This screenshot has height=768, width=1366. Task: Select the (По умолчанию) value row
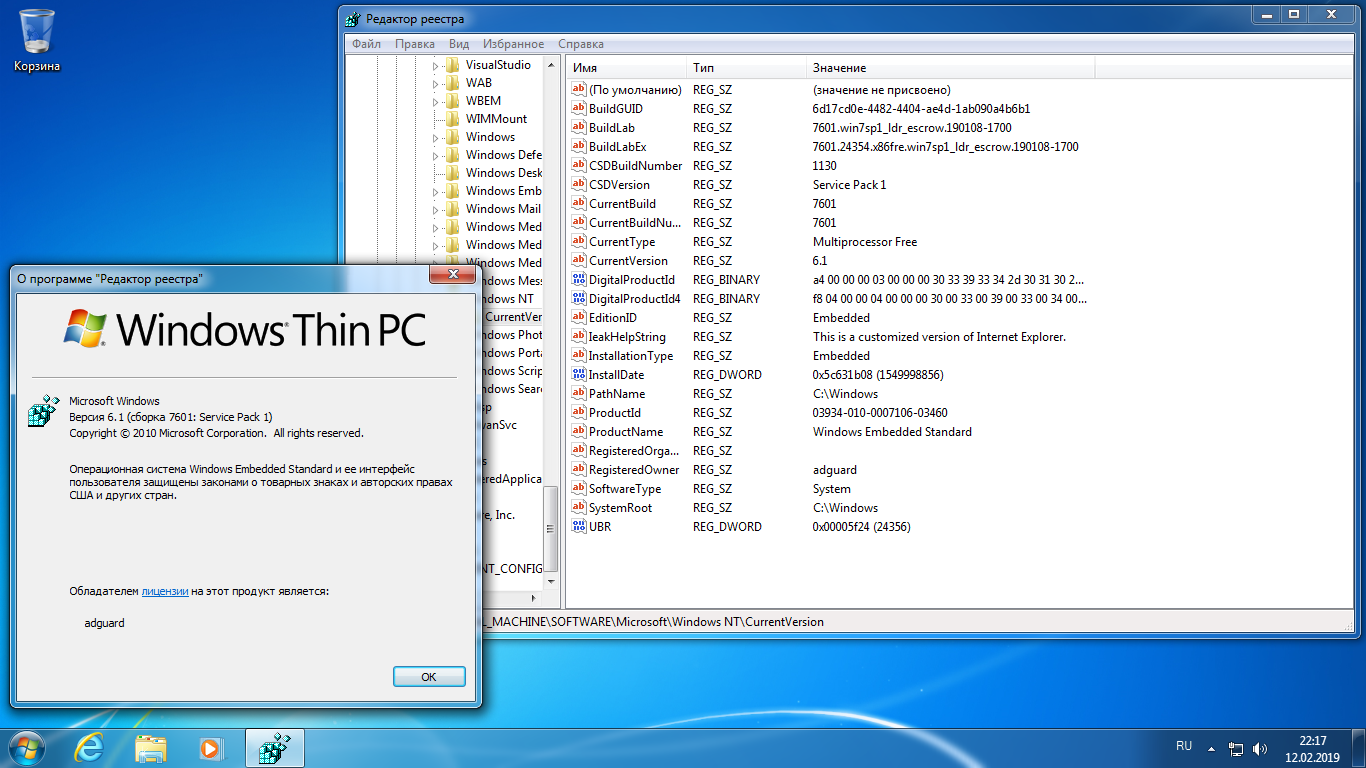coord(830,89)
